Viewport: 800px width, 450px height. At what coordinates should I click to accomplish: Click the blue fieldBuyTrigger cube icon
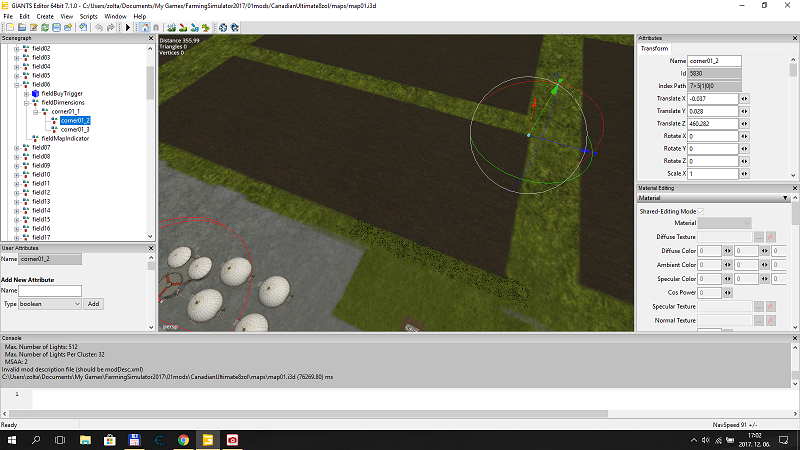[35, 94]
